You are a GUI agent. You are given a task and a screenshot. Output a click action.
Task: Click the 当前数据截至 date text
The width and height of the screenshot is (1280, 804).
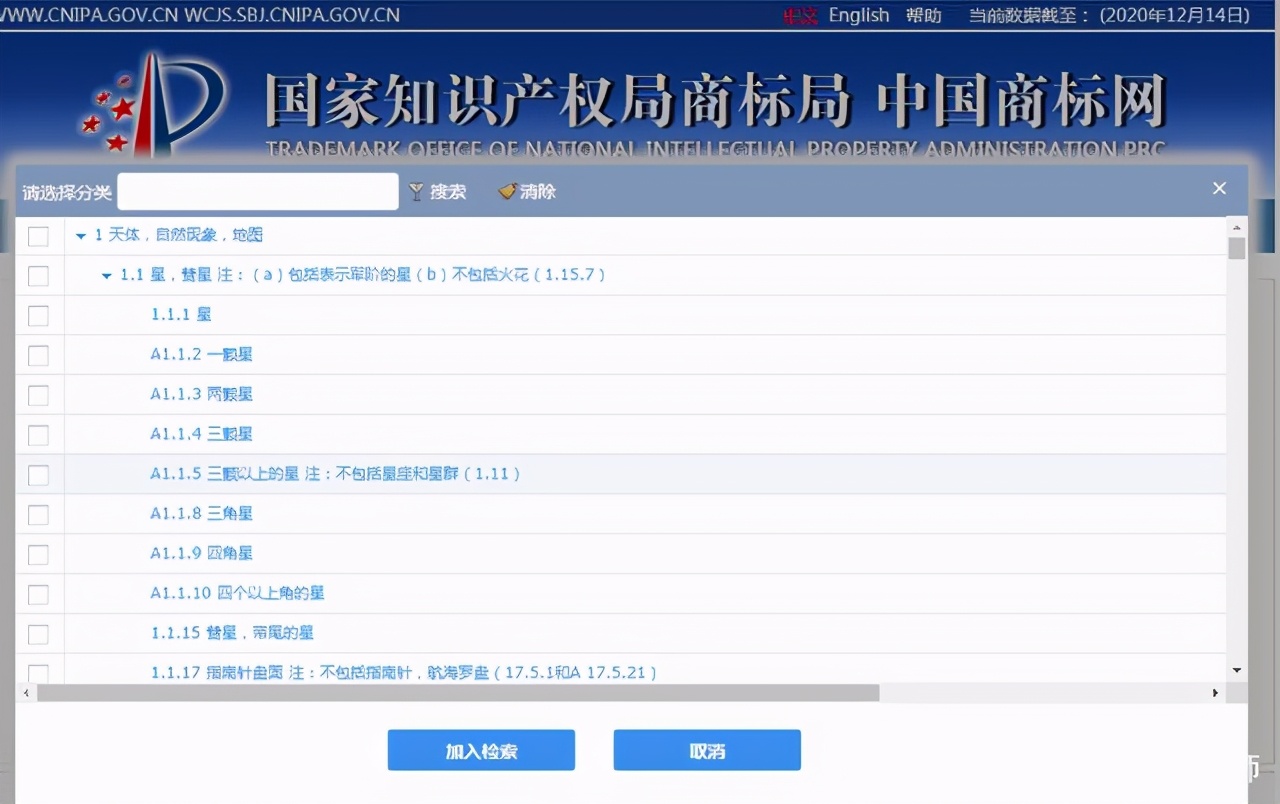pyautogui.click(x=1110, y=15)
